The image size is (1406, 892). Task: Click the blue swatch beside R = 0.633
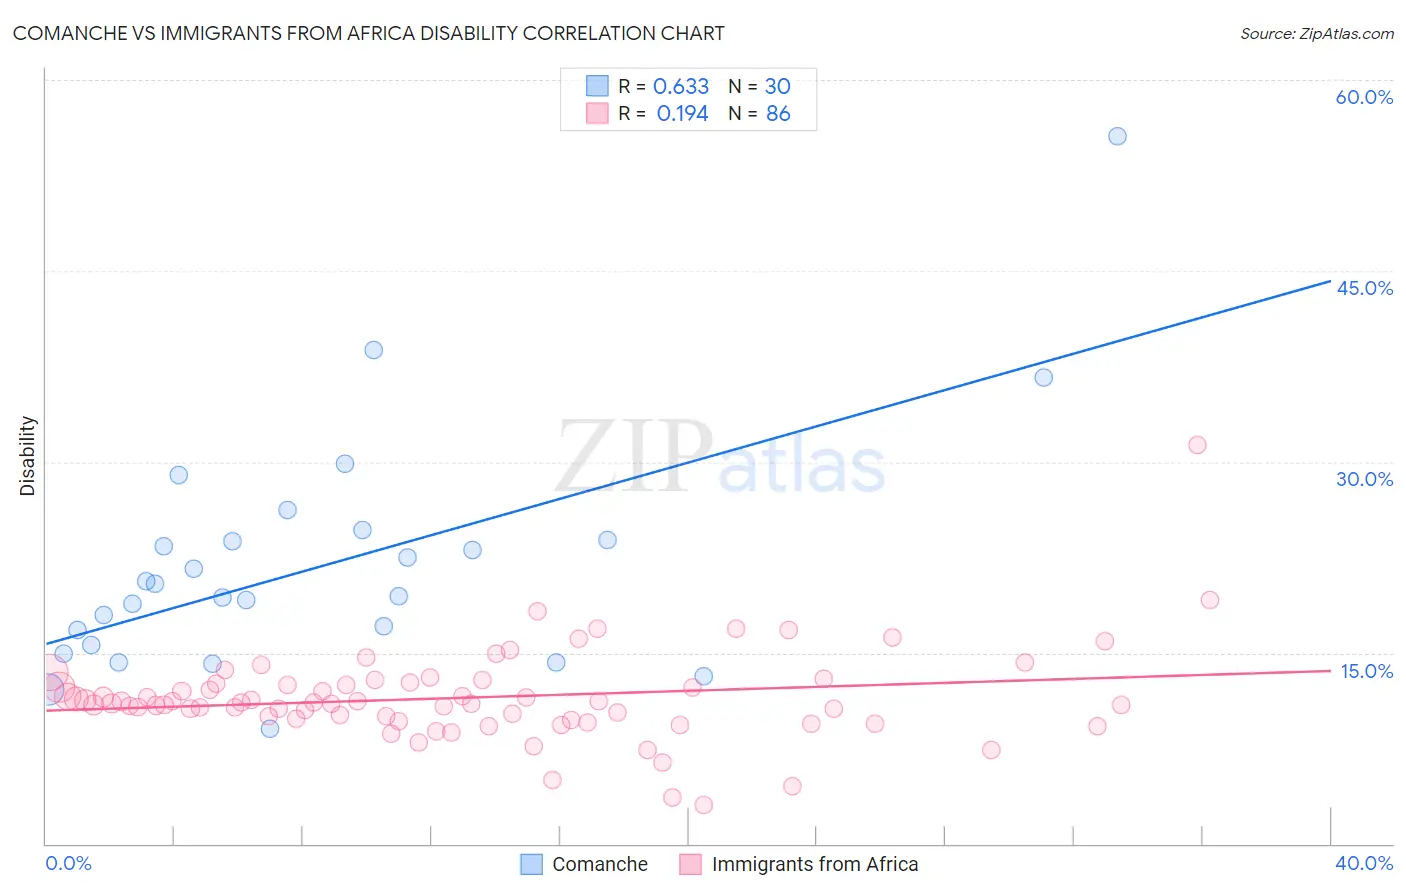[x=597, y=86]
